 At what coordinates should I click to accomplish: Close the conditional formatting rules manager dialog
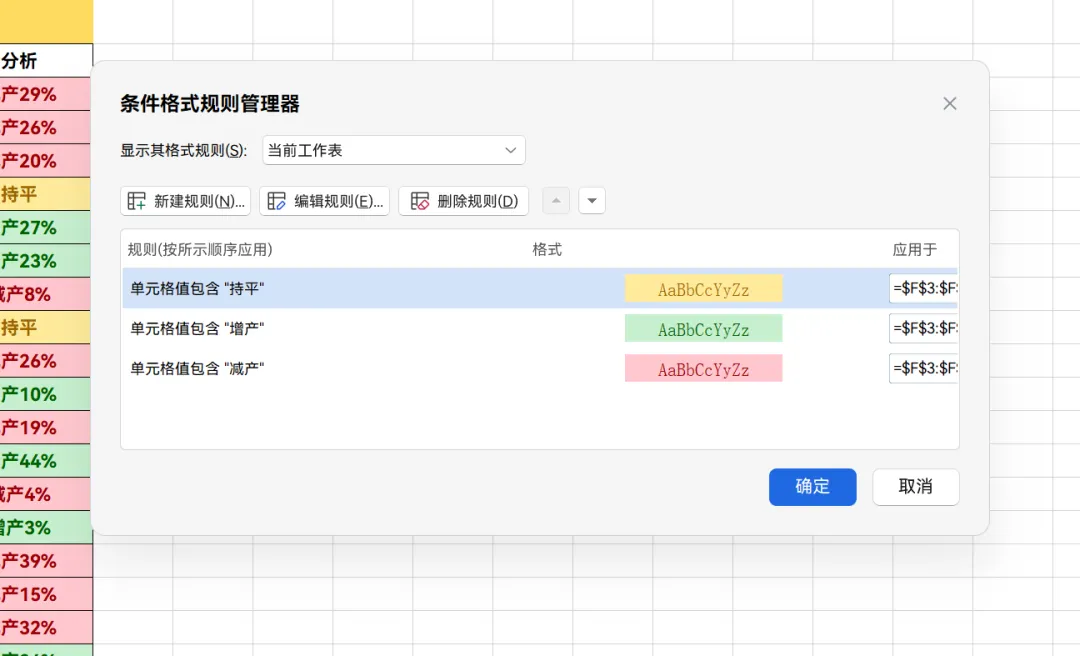(950, 103)
